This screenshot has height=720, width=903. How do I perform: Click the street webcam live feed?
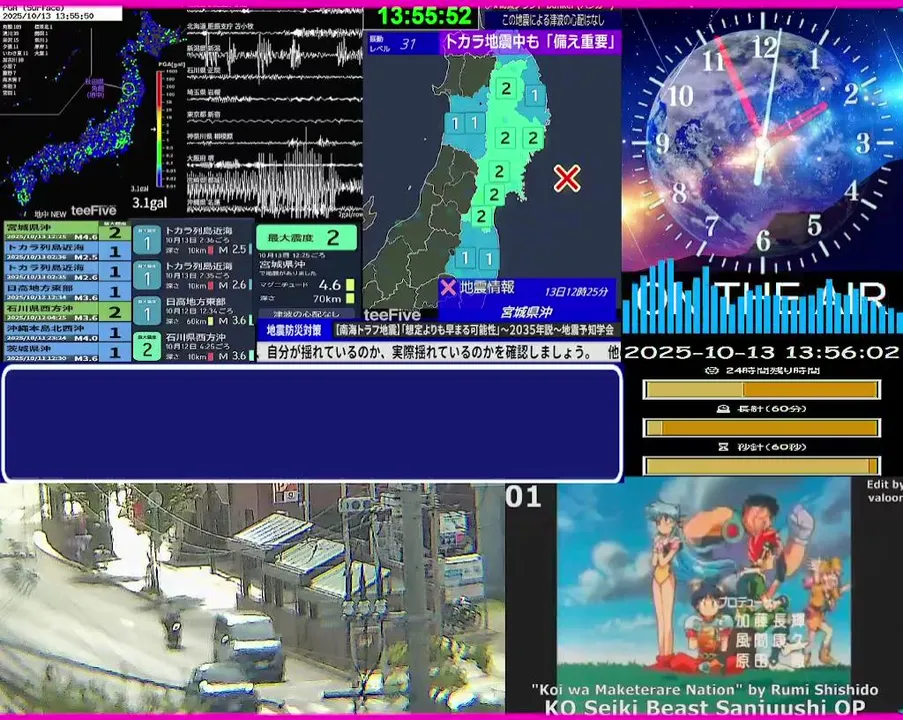pos(252,599)
